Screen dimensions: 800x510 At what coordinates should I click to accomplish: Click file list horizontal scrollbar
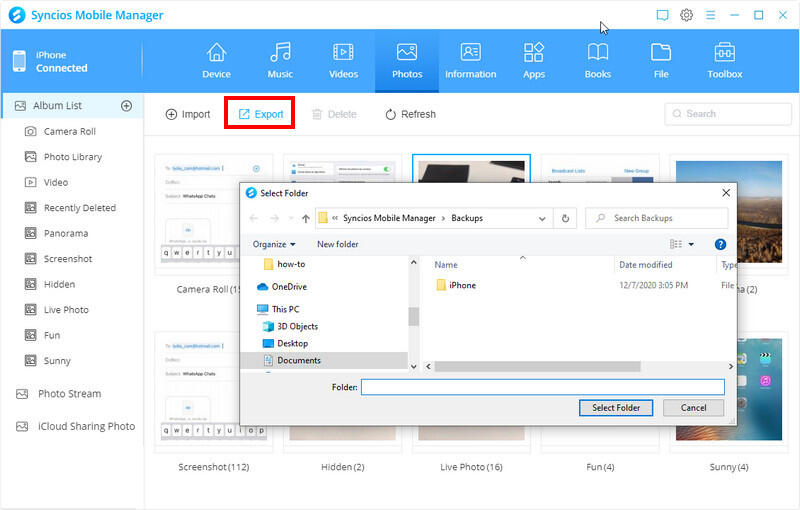pos(537,367)
